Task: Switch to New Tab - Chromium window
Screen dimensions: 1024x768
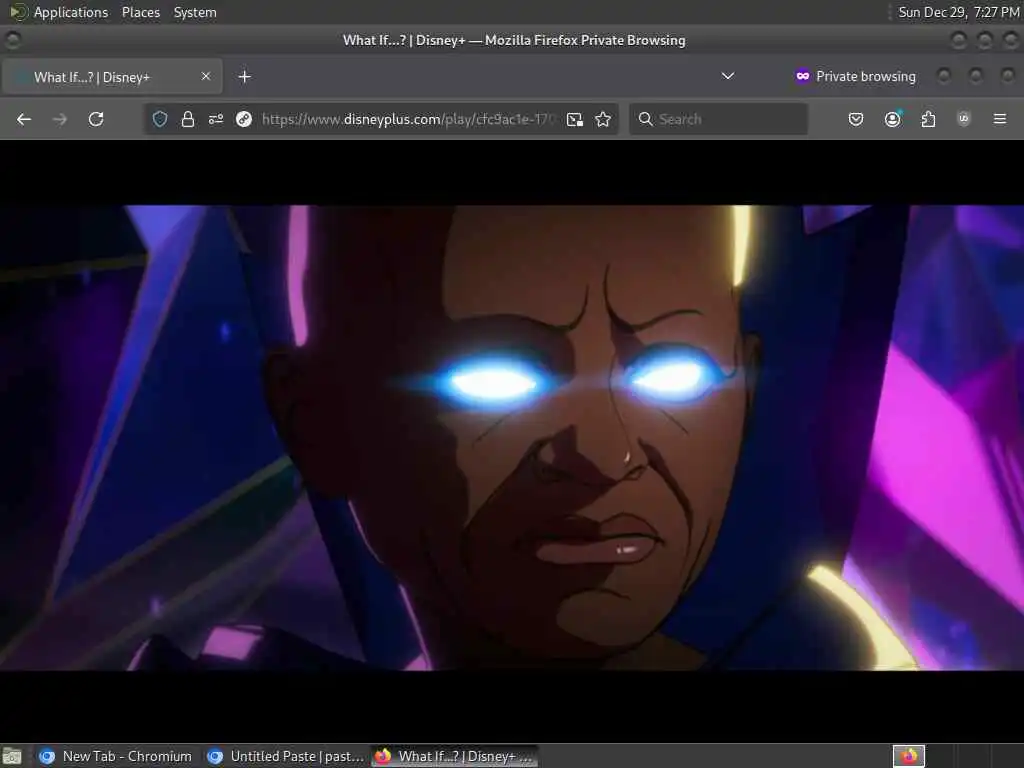Action: pos(116,756)
